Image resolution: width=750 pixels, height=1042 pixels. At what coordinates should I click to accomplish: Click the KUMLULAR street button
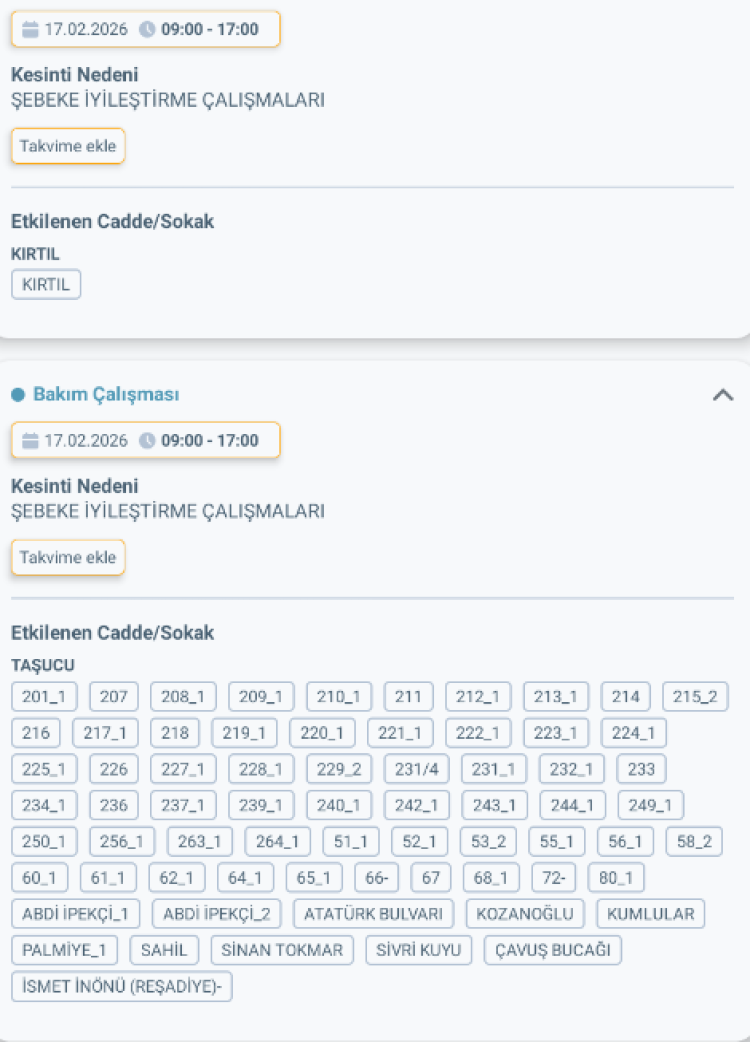coord(650,913)
